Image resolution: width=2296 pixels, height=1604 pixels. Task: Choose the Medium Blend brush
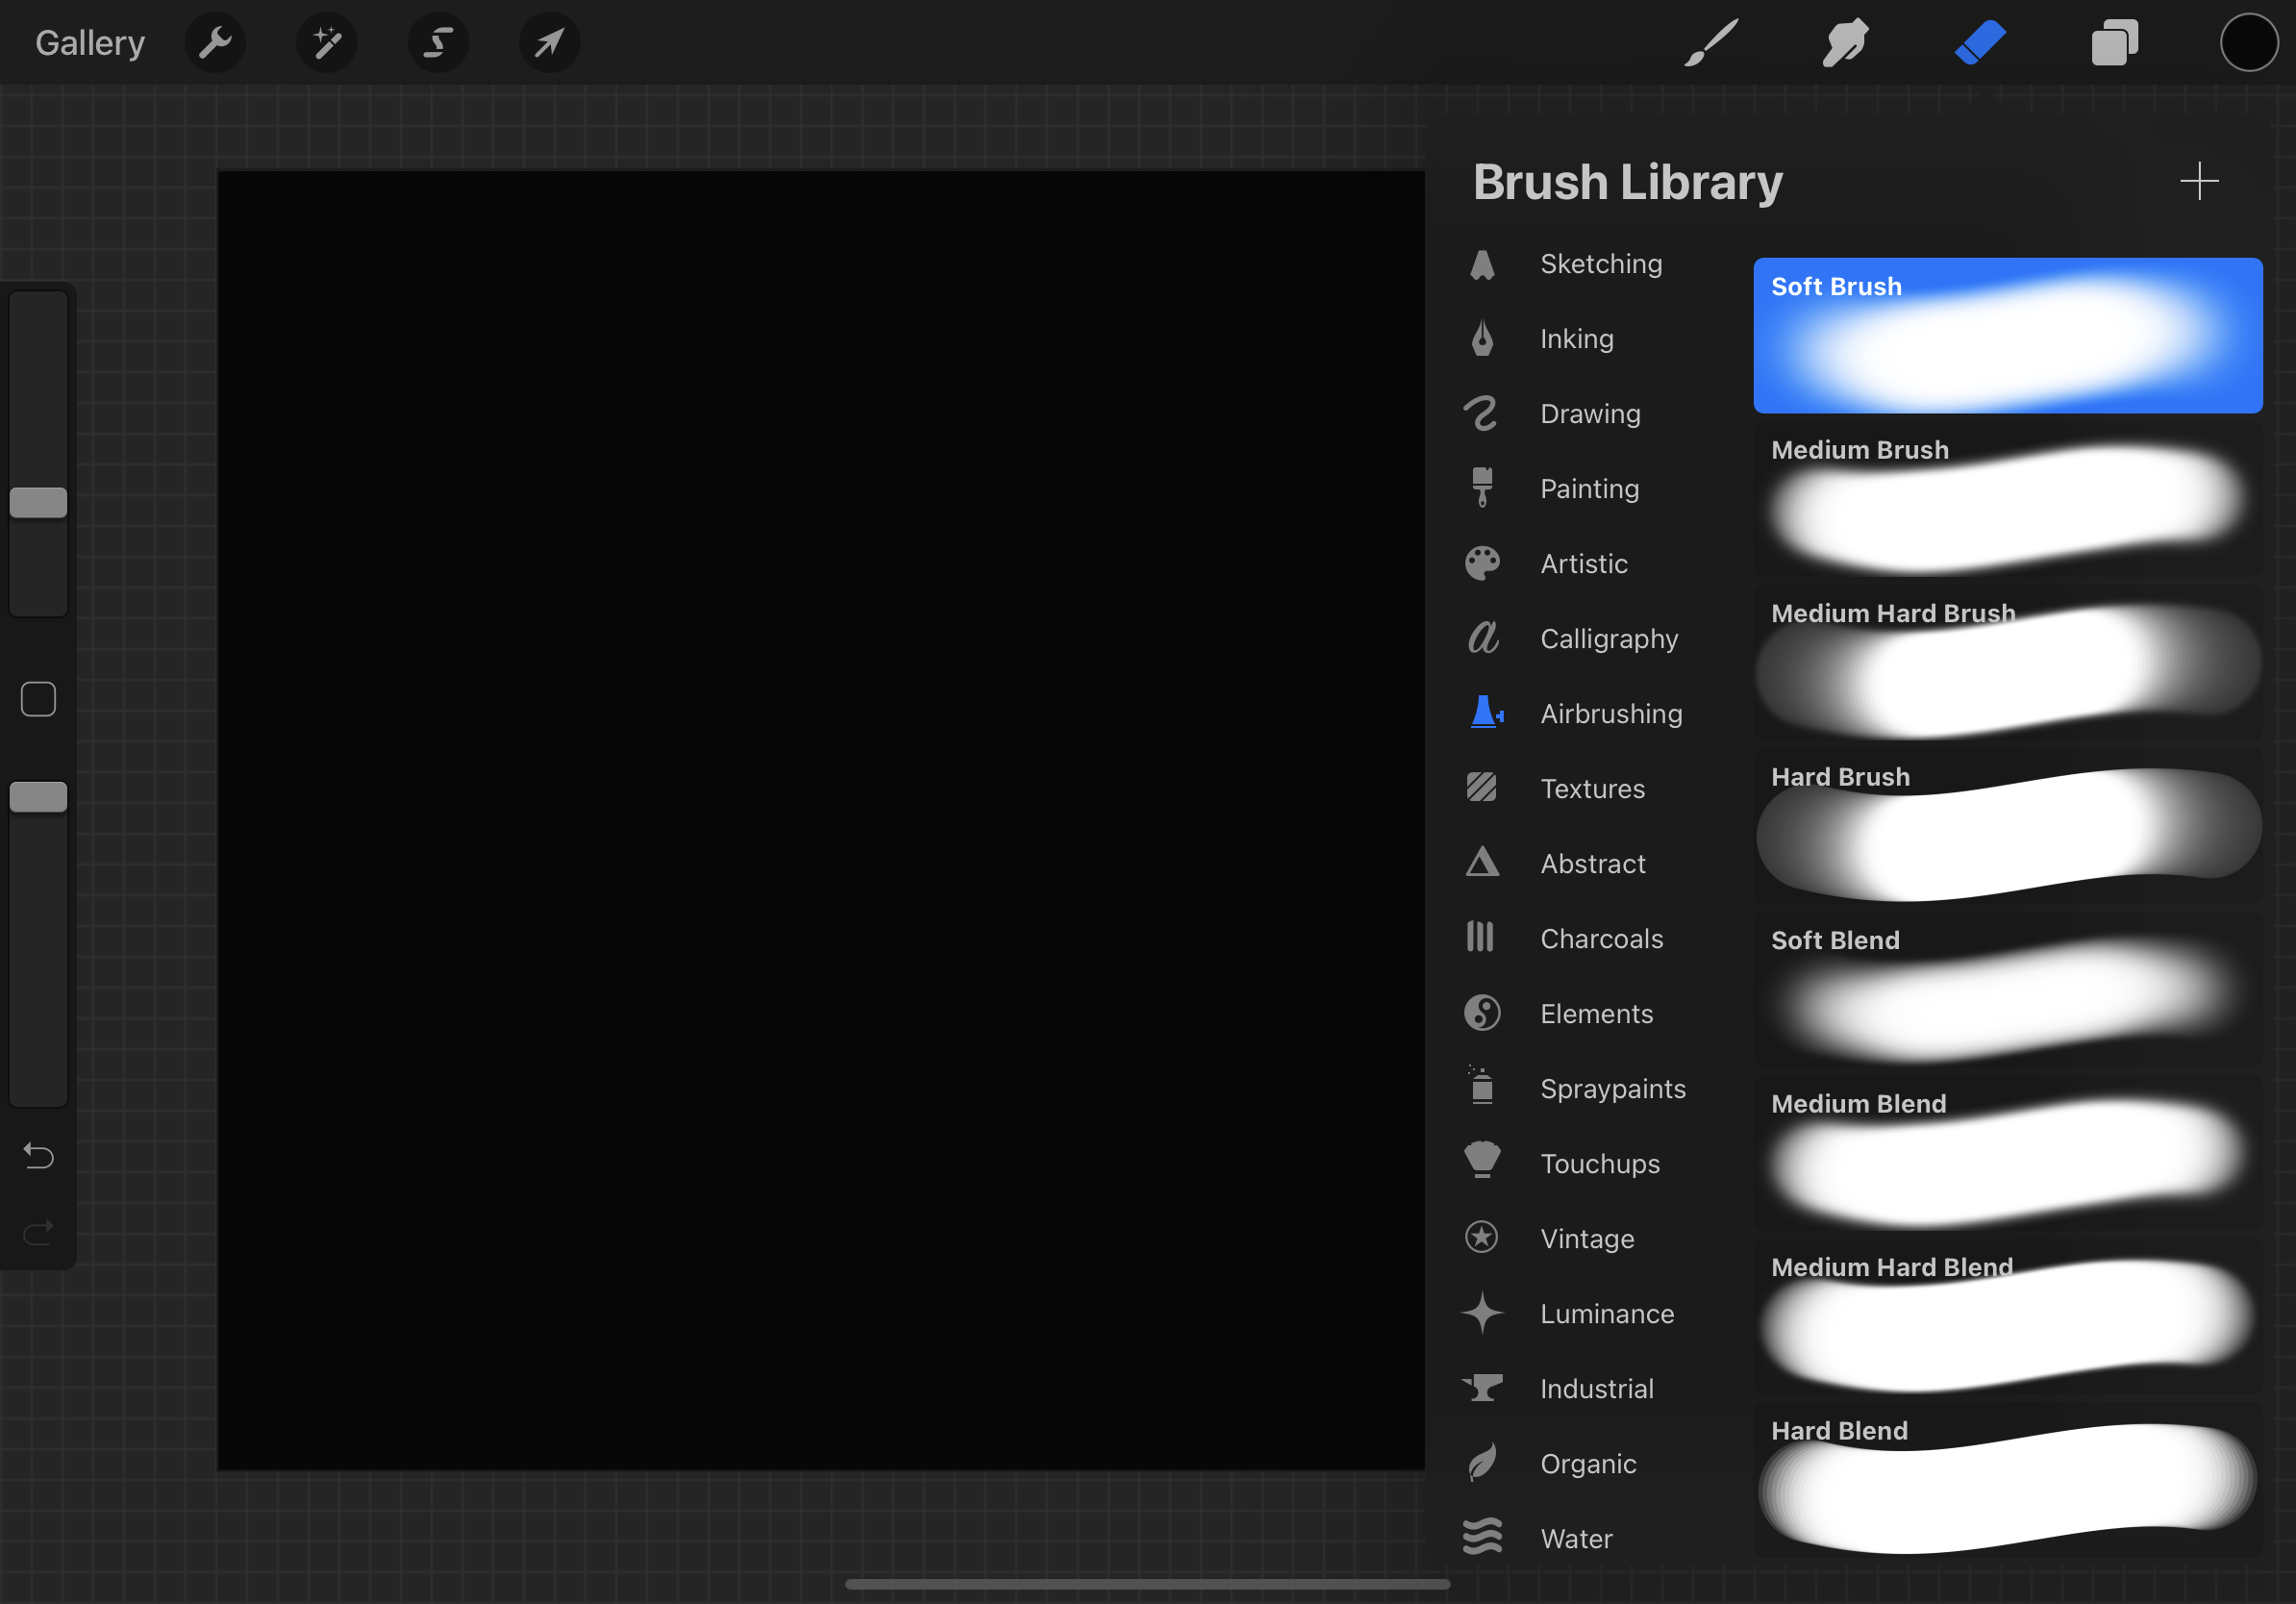pyautogui.click(x=2008, y=1153)
